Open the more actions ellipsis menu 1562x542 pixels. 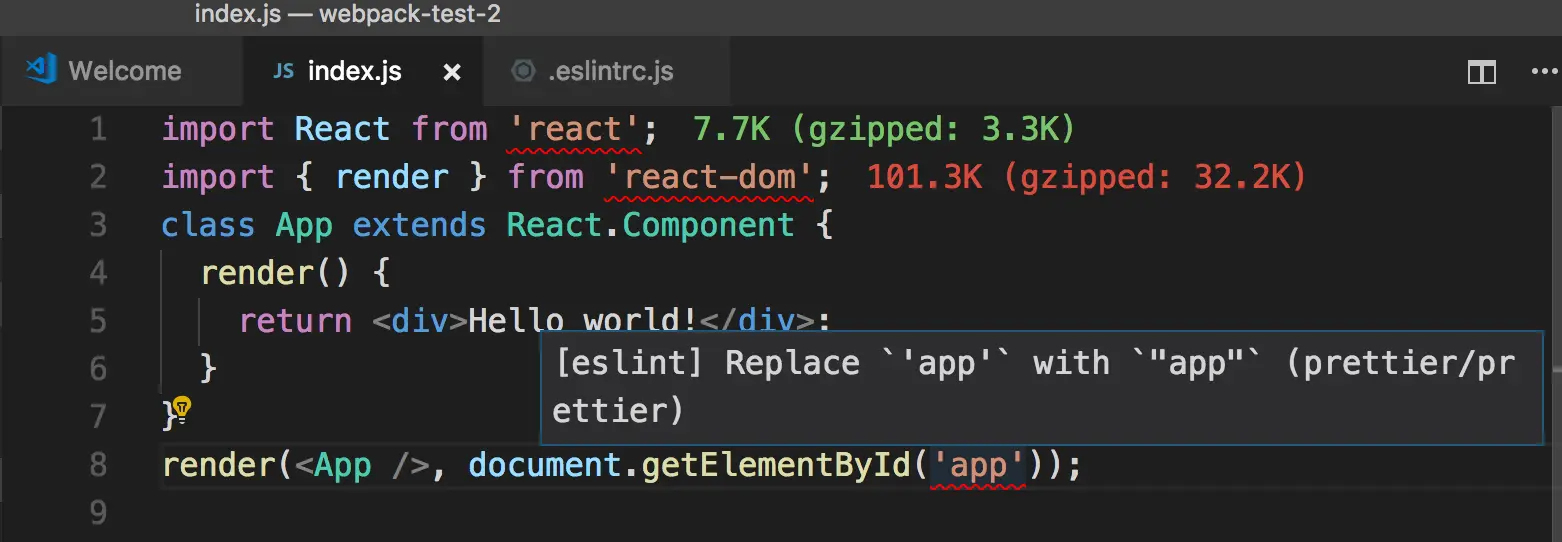tap(1544, 72)
